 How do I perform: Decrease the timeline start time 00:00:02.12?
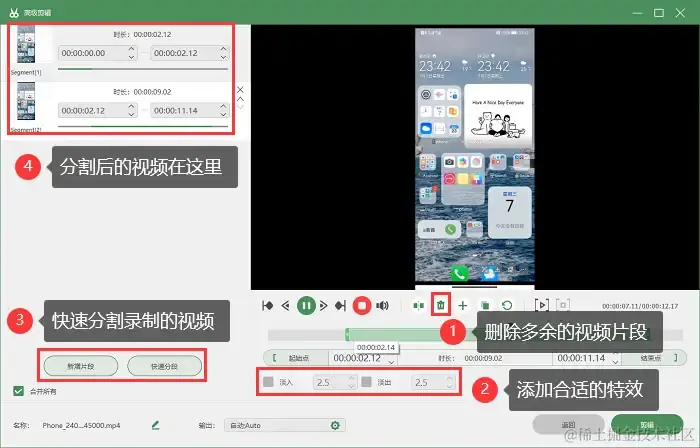(392, 362)
